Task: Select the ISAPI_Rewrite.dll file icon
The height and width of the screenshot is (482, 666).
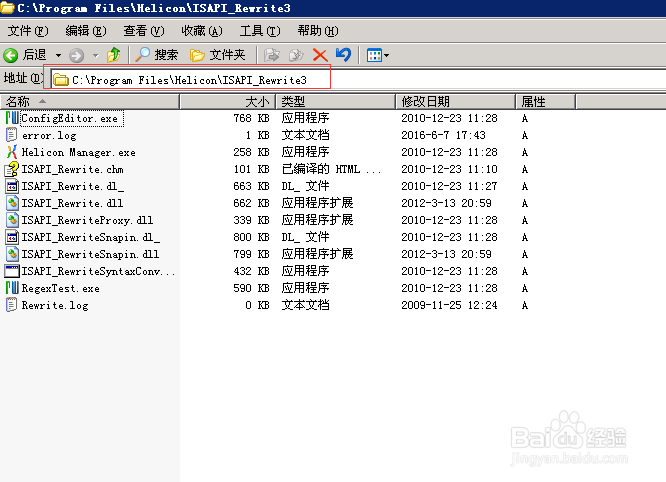Action: click(12, 203)
